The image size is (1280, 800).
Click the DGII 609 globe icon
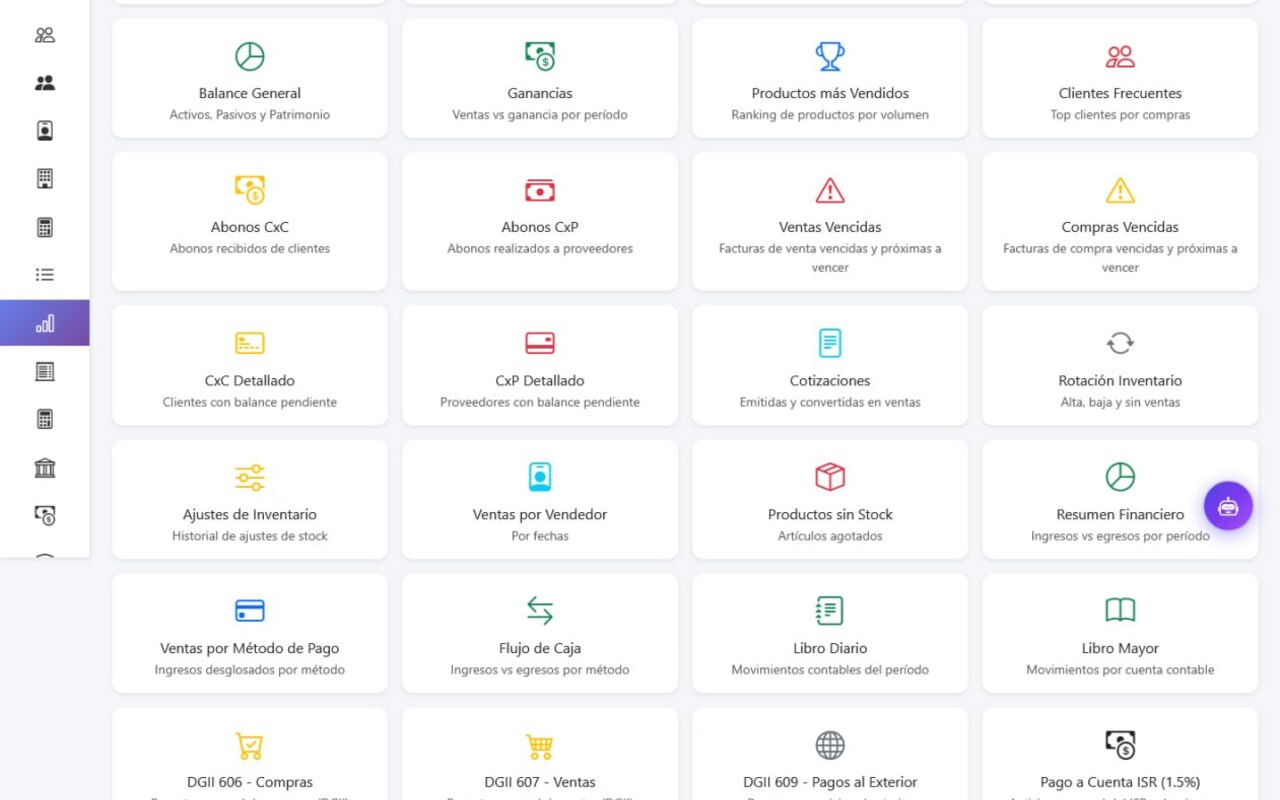tap(830, 745)
